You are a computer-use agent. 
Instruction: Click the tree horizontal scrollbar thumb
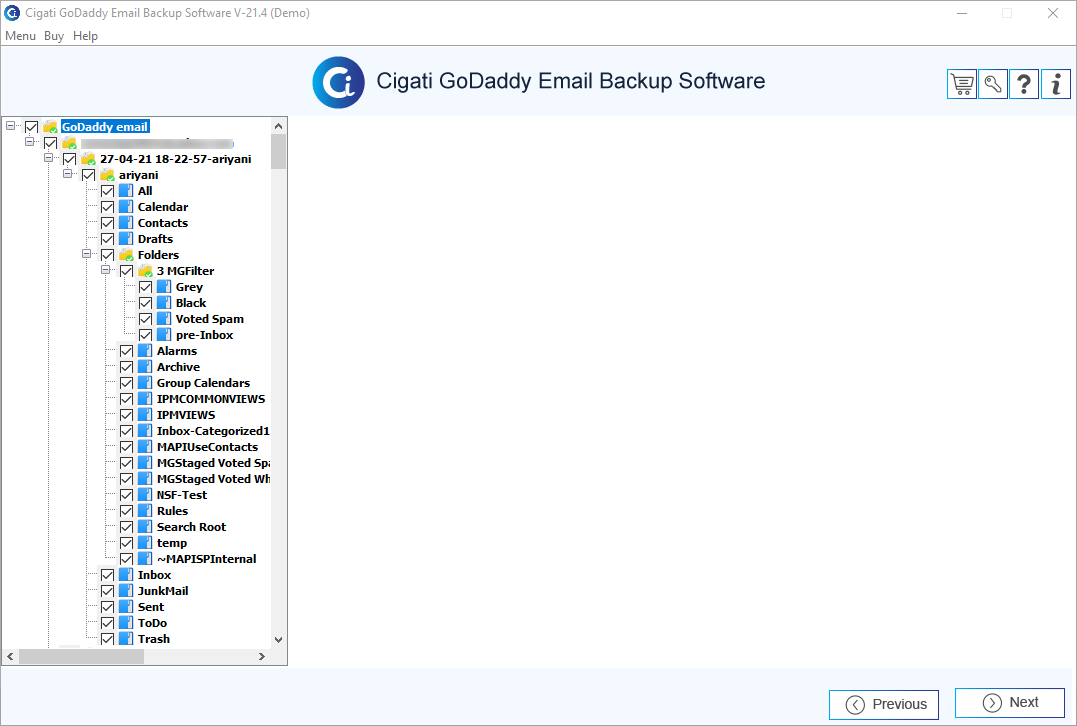(x=81, y=657)
